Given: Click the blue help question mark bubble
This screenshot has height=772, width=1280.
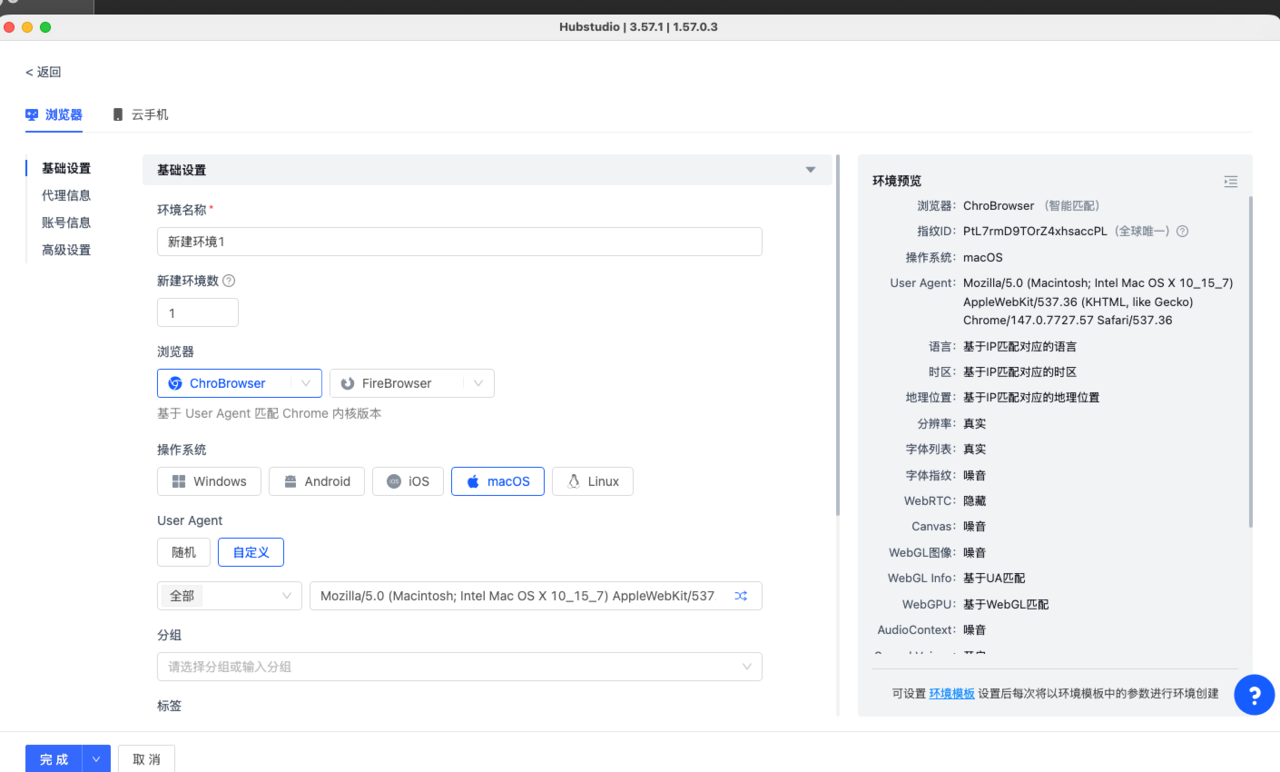Looking at the screenshot, I should pos(1254,695).
